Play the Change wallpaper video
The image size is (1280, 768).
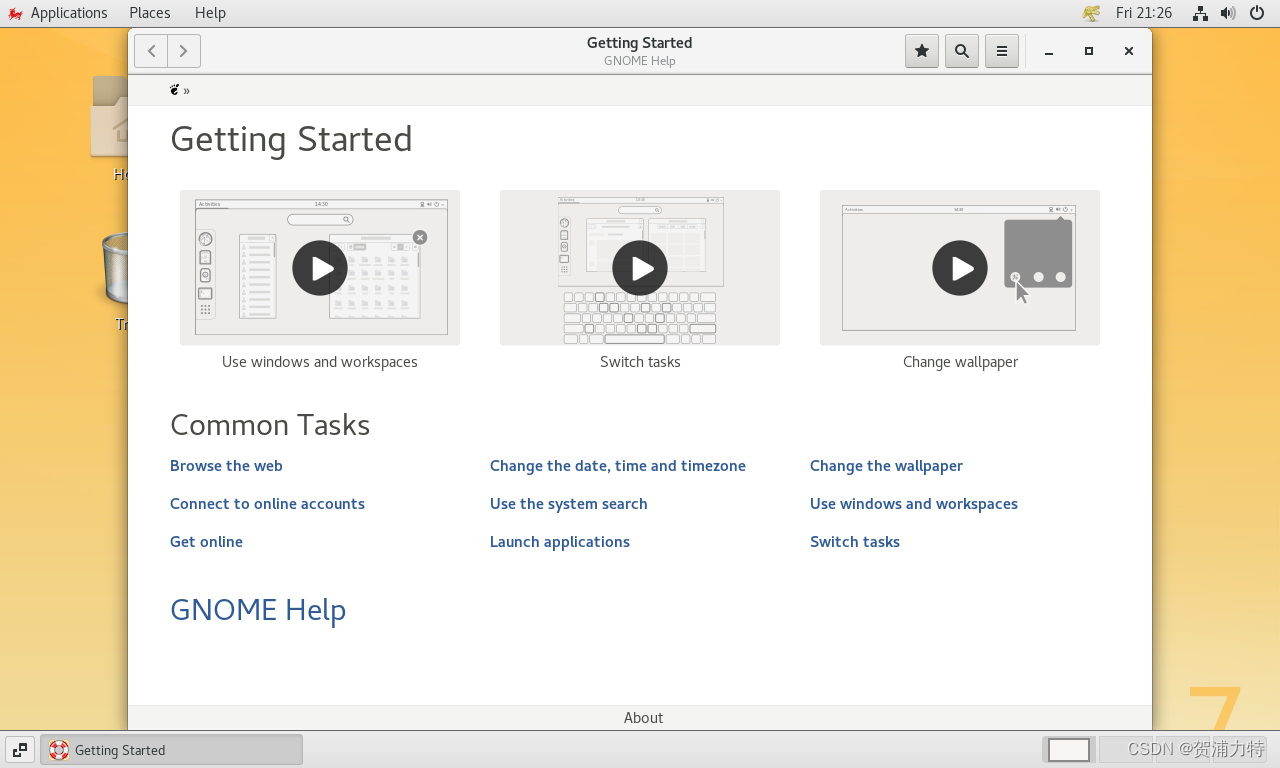coord(960,268)
